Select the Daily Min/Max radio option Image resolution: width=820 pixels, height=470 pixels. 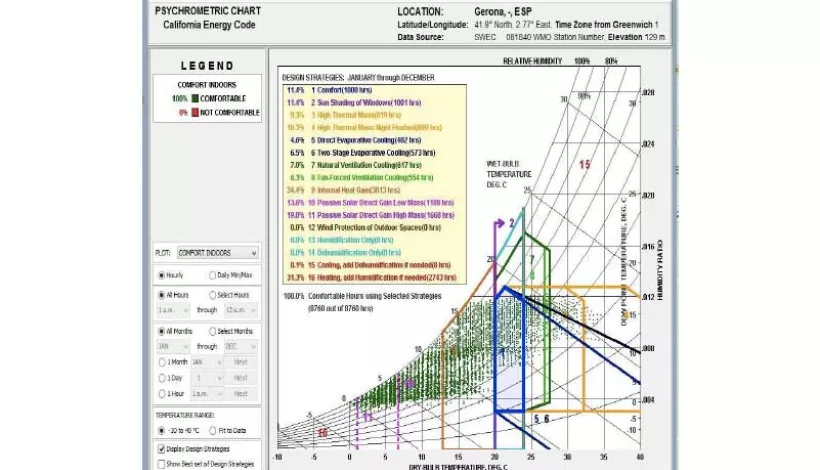coord(212,275)
